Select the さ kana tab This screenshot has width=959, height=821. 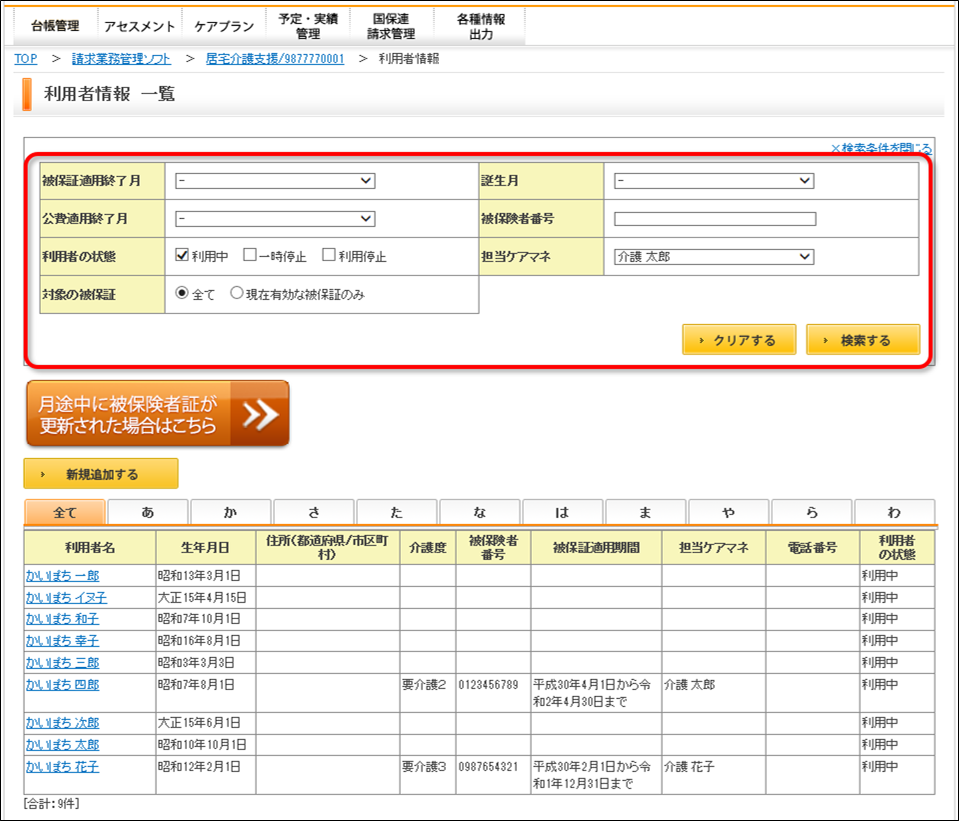tap(314, 512)
